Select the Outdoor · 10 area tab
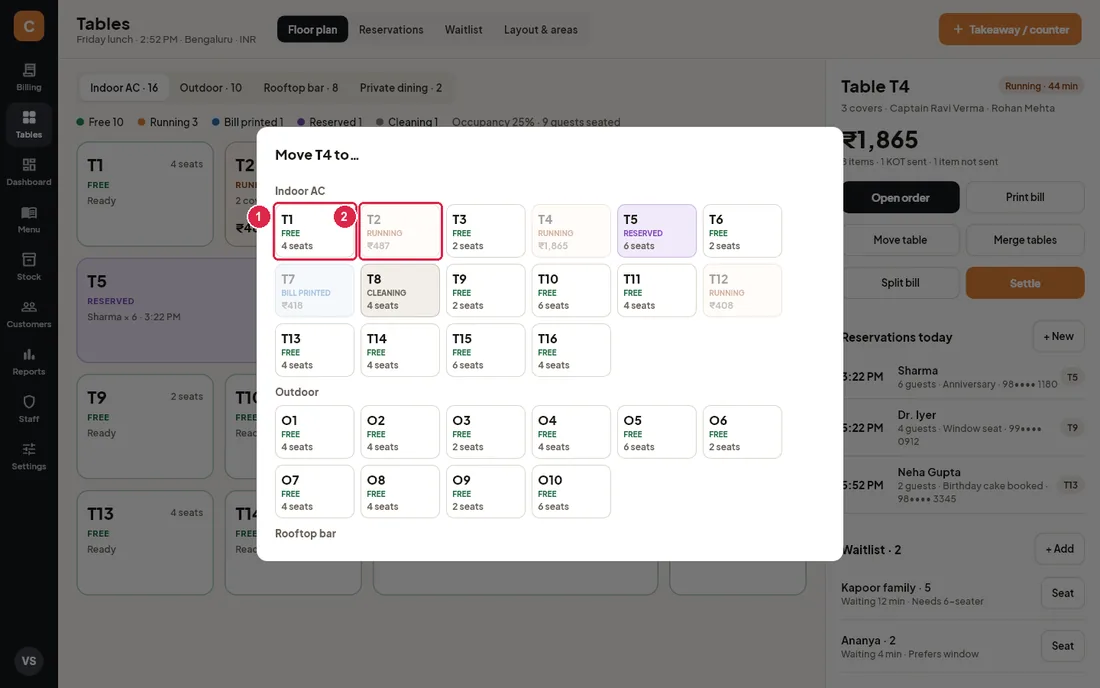The width and height of the screenshot is (1100, 688). pyautogui.click(x=210, y=88)
